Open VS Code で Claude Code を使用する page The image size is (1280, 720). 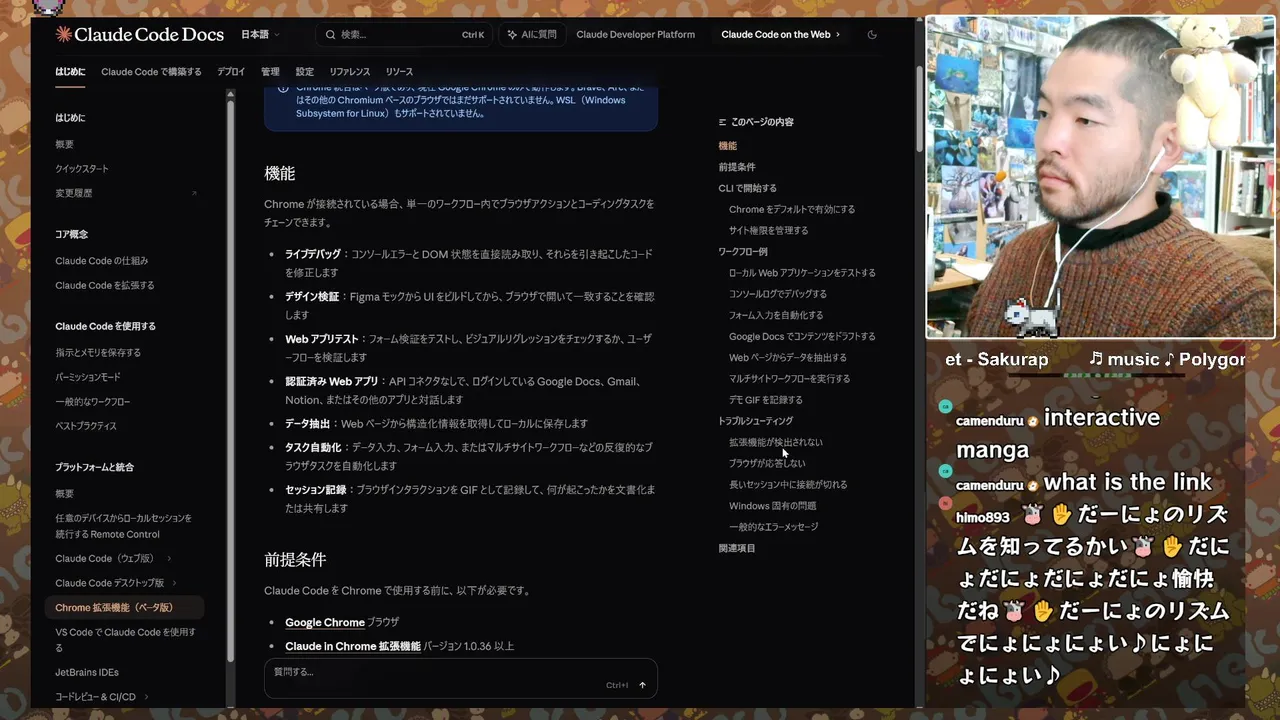[x=125, y=640]
